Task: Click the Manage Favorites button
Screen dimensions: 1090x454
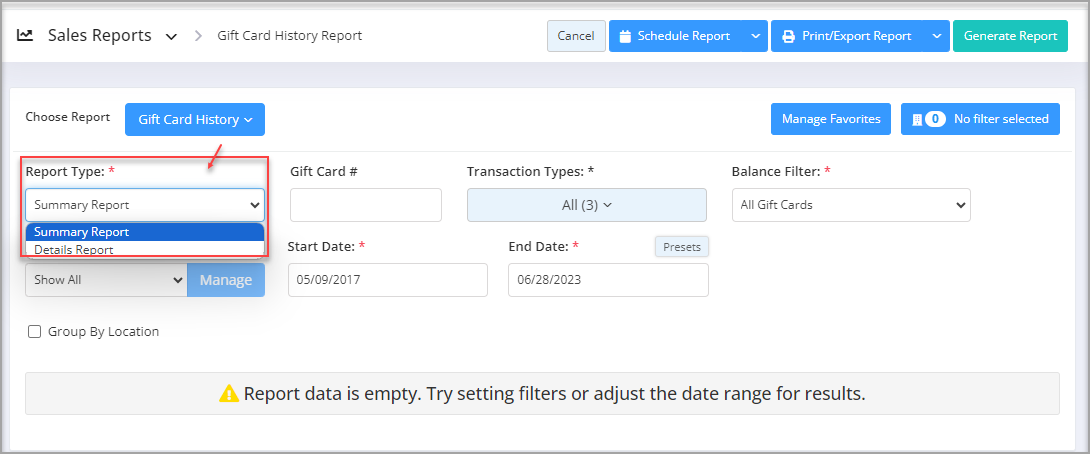Action: 831,119
